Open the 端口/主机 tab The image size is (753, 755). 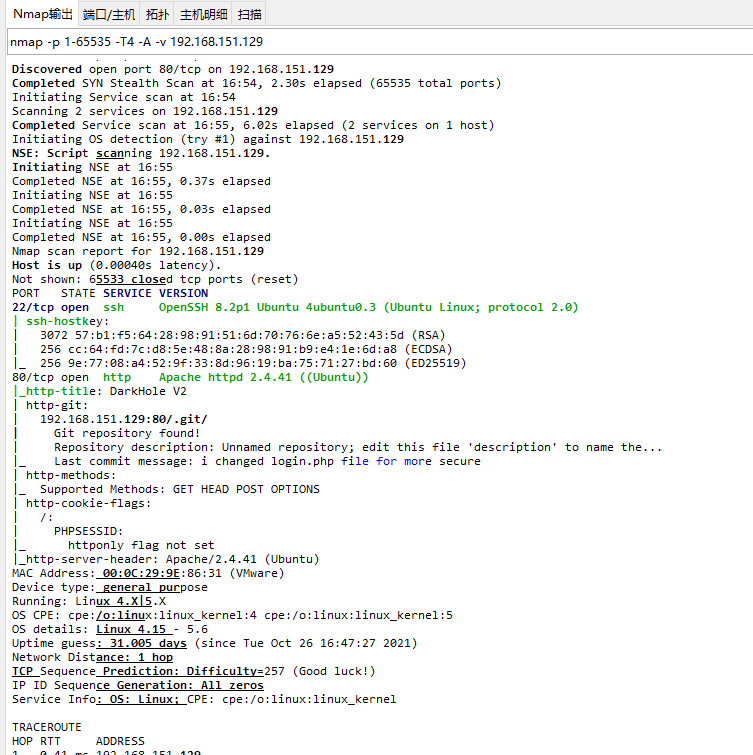click(109, 14)
